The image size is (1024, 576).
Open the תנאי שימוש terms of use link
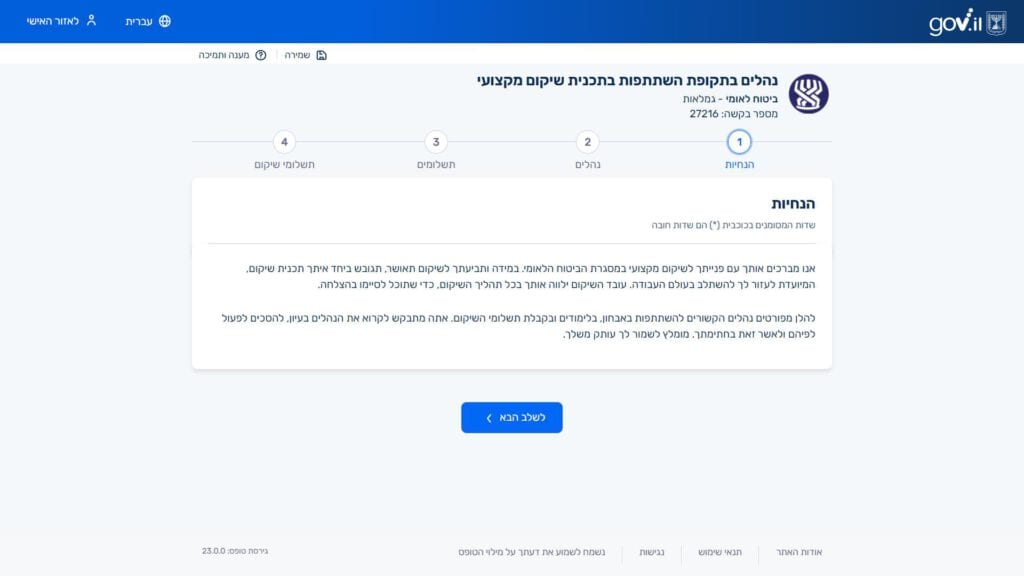click(720, 551)
